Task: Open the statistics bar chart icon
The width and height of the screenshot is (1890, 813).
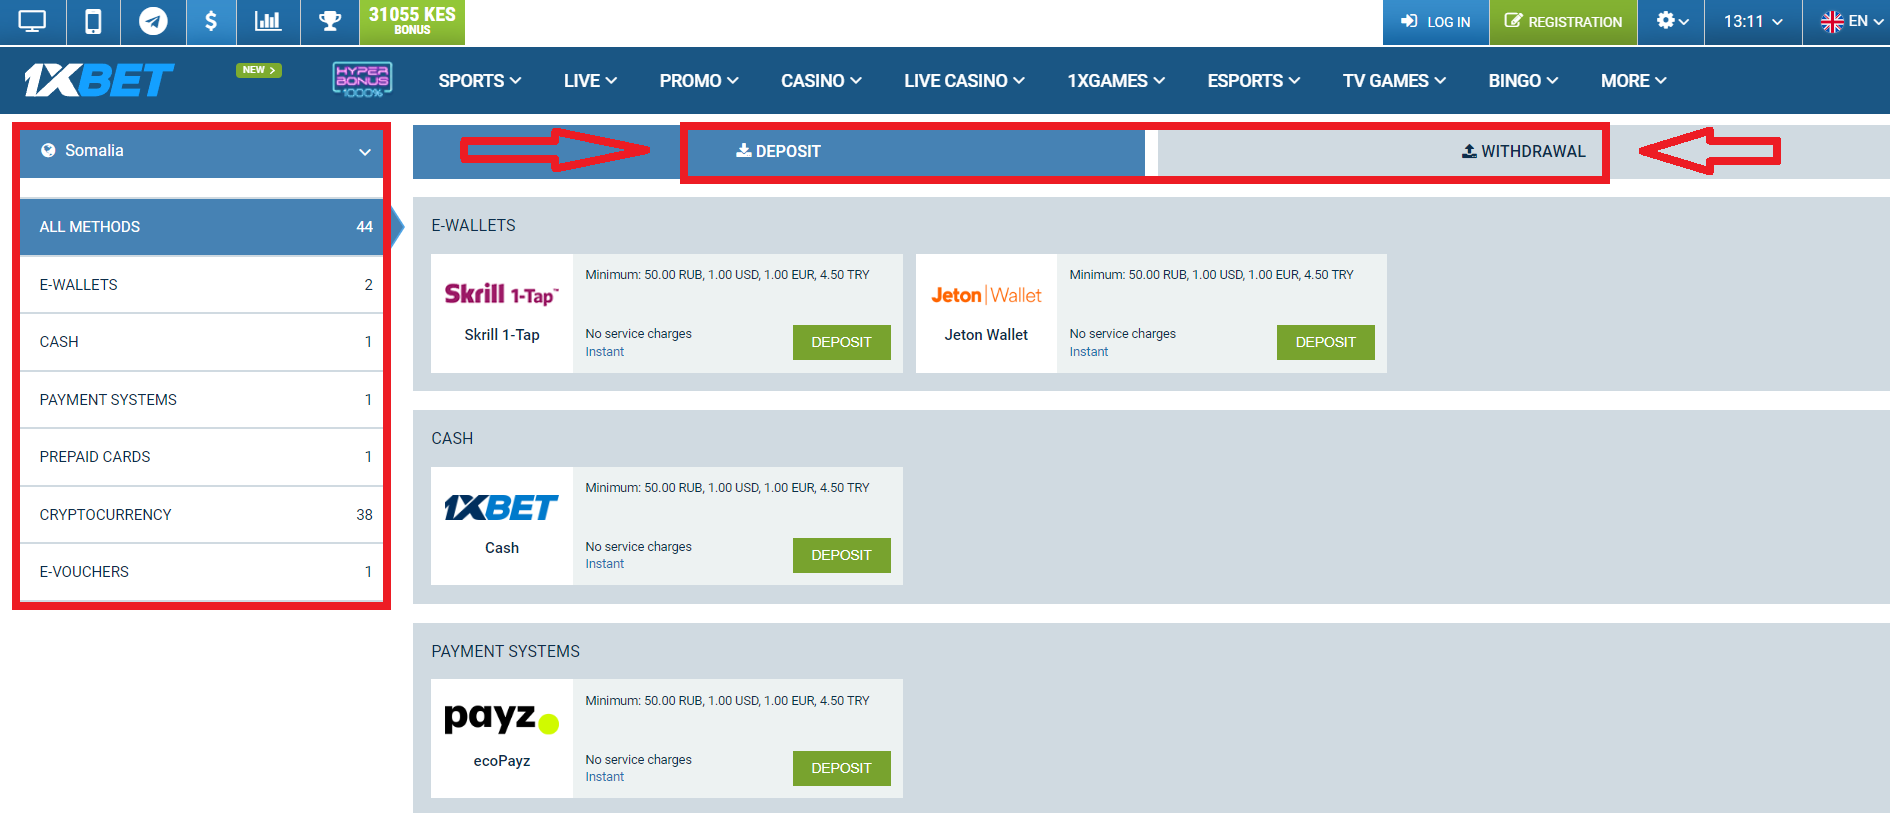Action: 268,21
